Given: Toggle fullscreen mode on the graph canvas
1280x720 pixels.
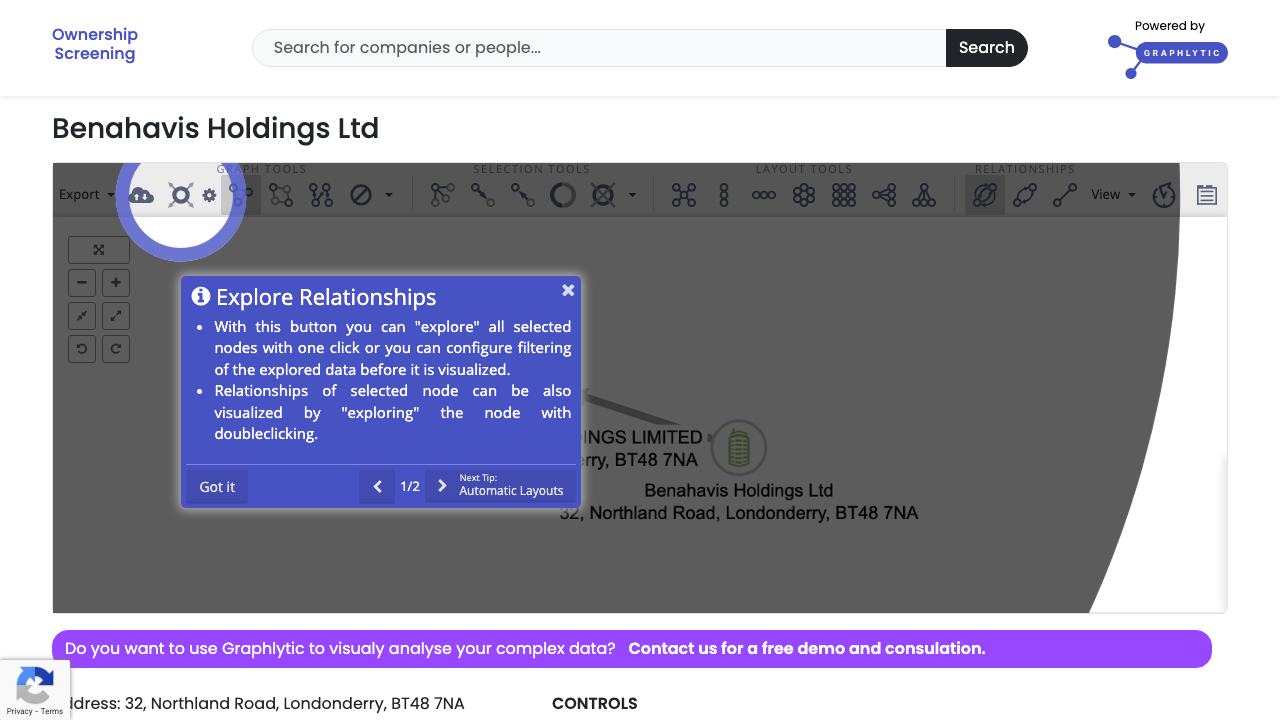Looking at the screenshot, I should 98,249.
